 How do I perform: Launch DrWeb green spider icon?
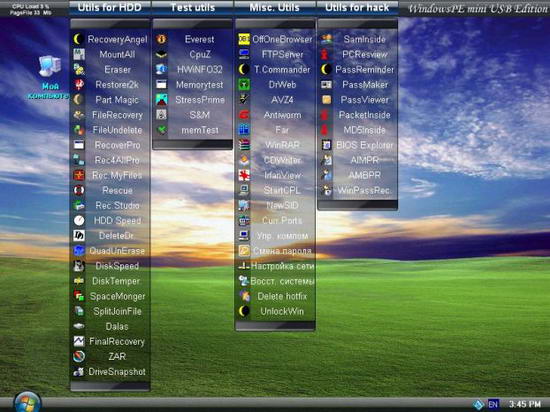pyautogui.click(x=244, y=84)
